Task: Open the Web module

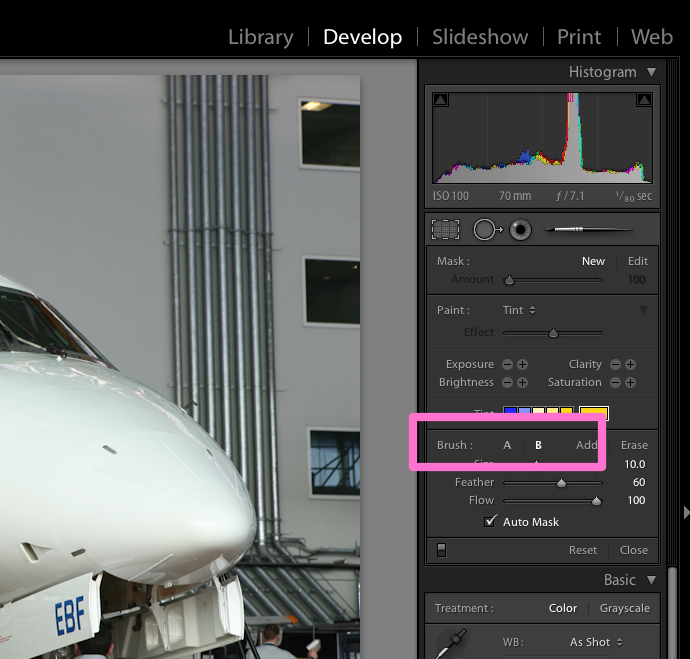Action: (652, 37)
